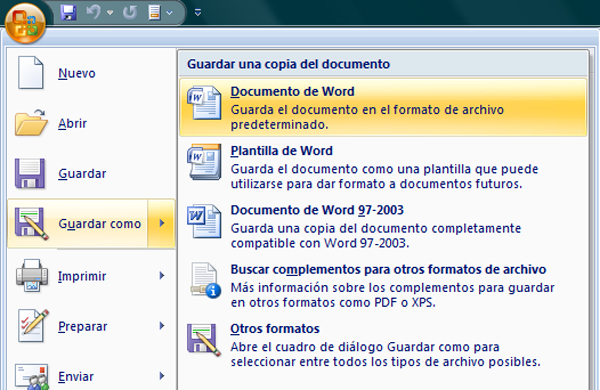
Task: Click the open folder icon for Abrir
Action: (x=31, y=122)
